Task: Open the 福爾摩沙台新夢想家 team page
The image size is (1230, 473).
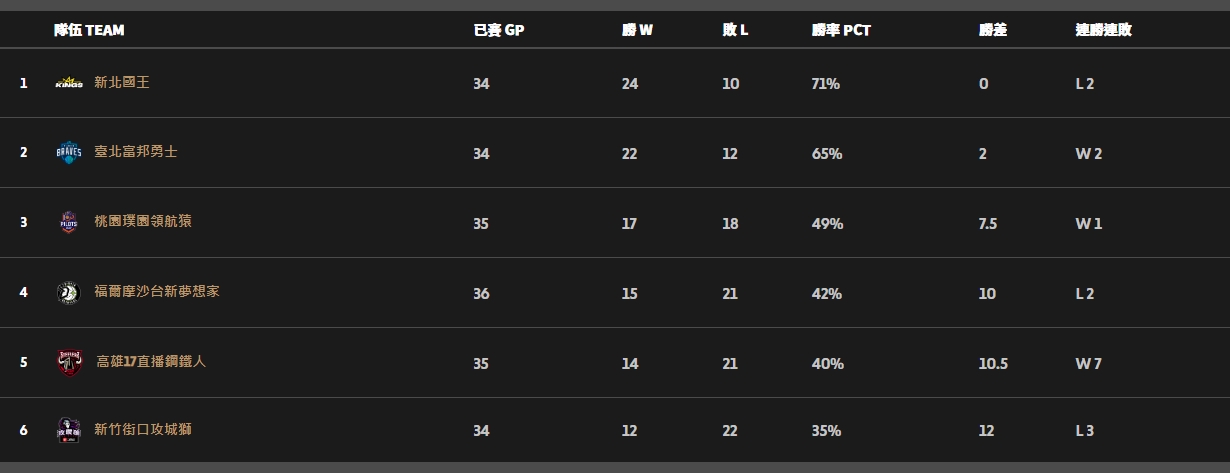Action: 157,292
